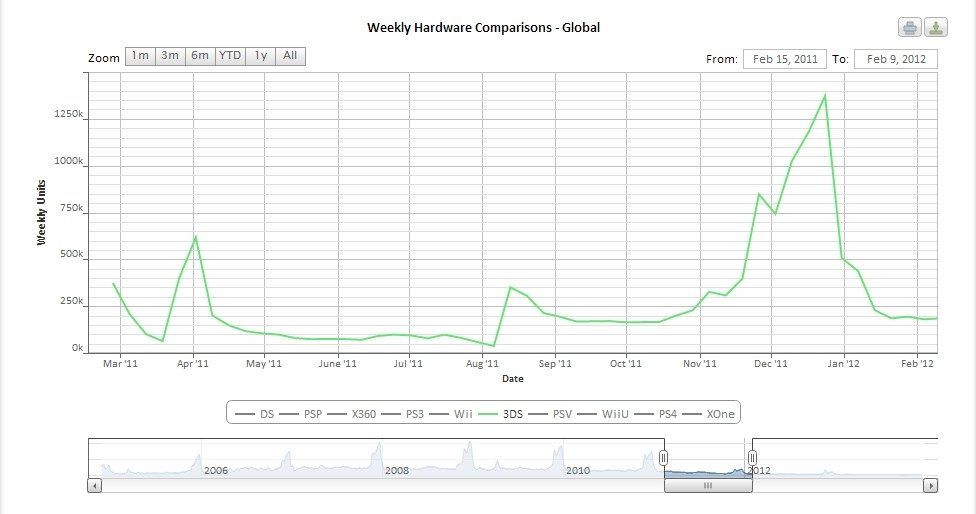The height and width of the screenshot is (514, 976).
Task: Click the navigator right scroll arrow
Action: point(930,486)
